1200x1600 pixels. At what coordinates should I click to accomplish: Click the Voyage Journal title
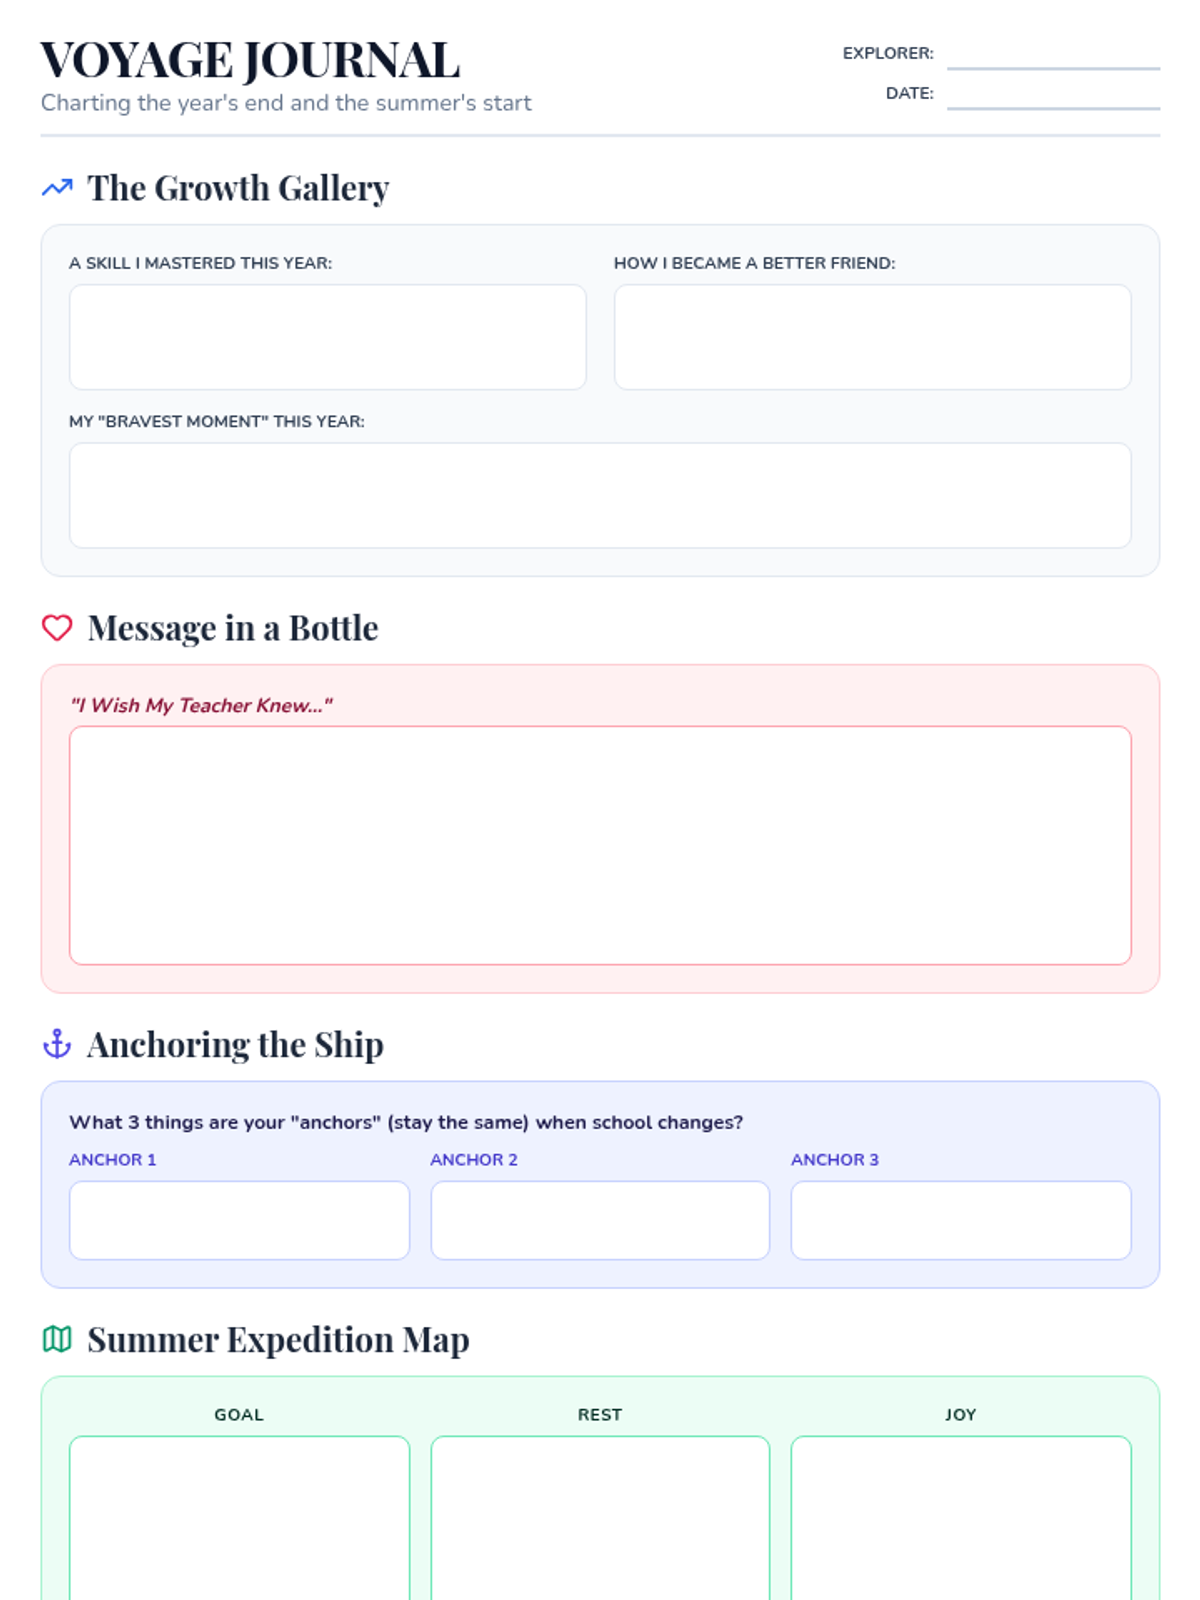tap(250, 60)
